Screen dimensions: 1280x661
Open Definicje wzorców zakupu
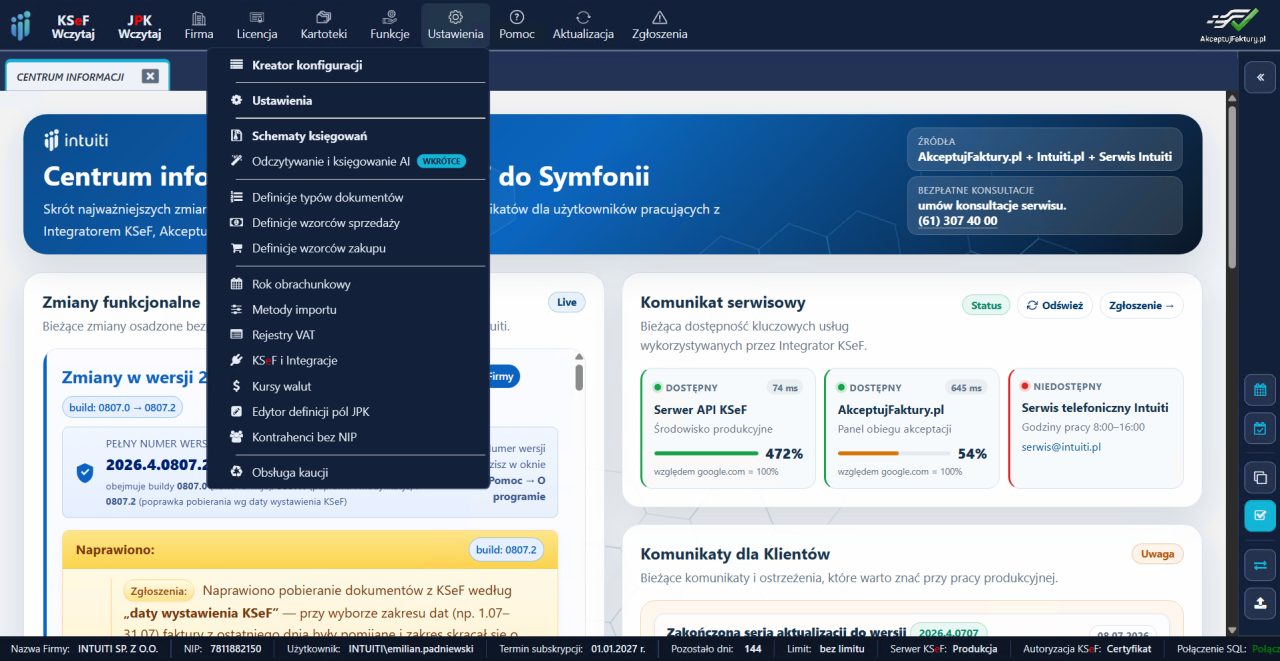point(347,248)
